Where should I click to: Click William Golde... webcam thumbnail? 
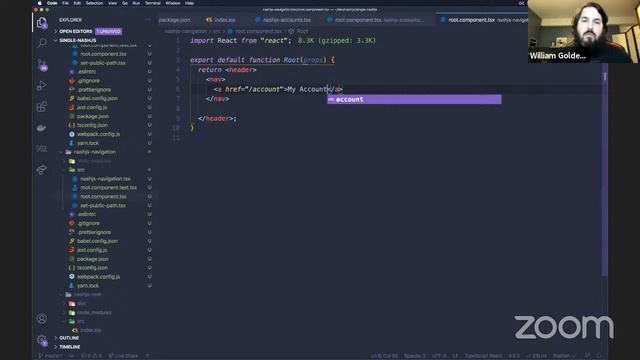583,31
